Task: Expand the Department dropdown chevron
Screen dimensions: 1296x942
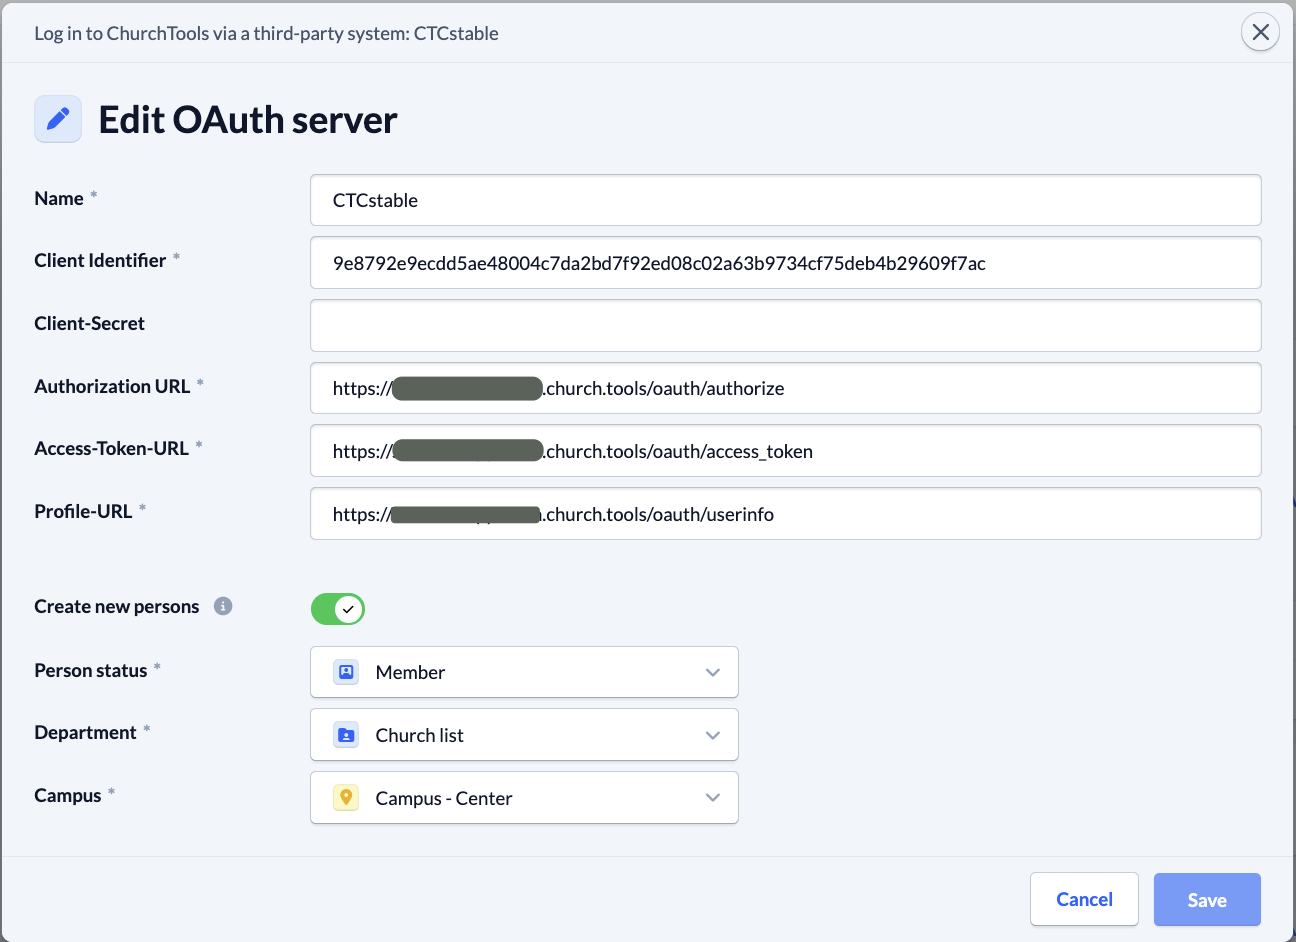Action: 713,735
